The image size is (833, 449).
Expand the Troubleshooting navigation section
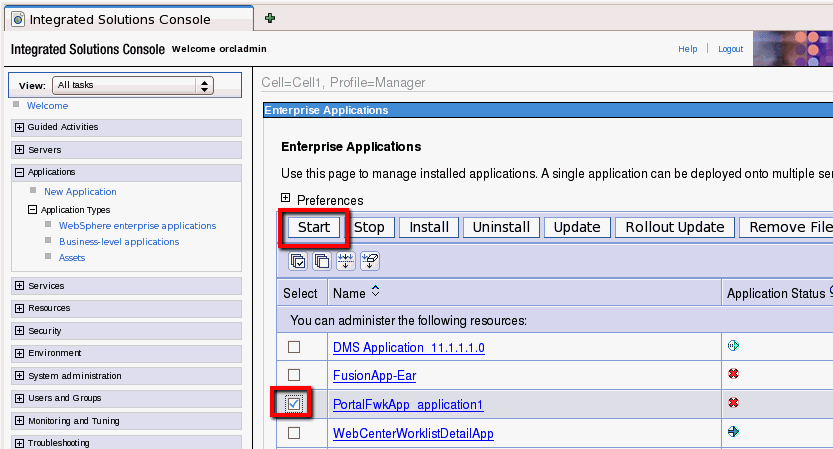(20, 443)
